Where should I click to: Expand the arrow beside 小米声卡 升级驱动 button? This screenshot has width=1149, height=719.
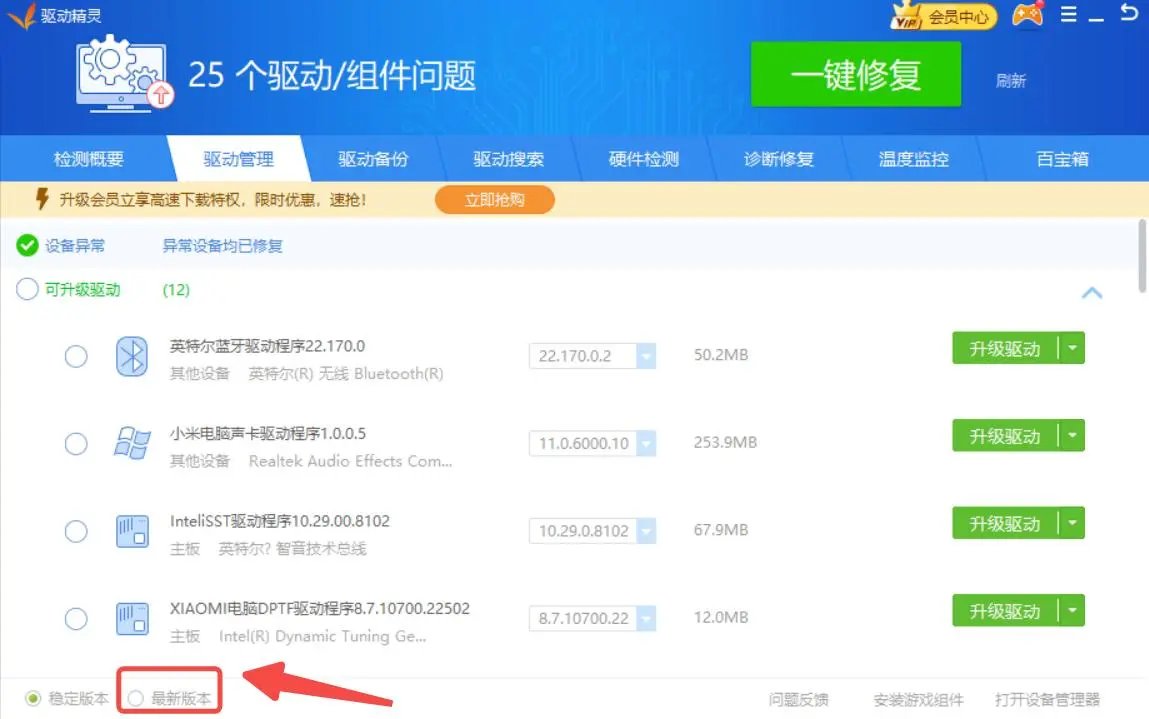click(x=1072, y=436)
